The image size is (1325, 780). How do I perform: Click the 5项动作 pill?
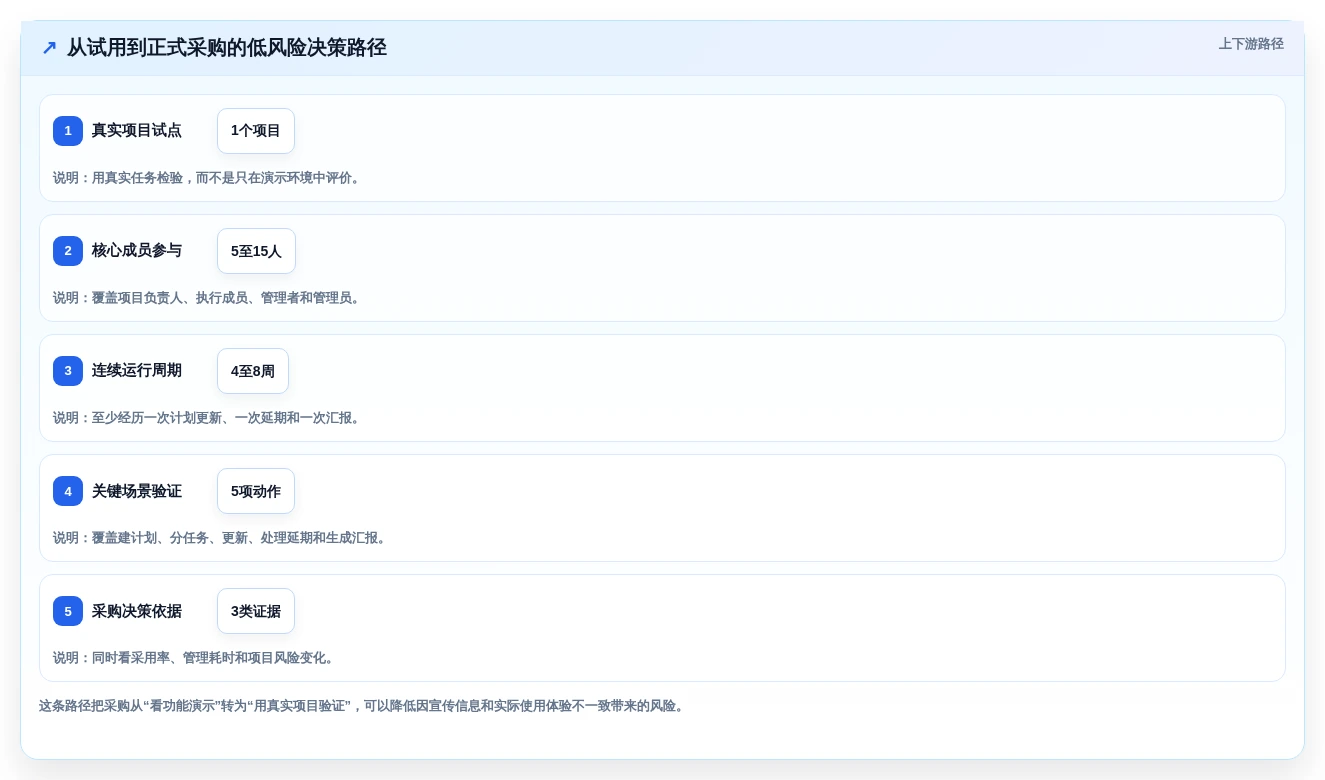tap(256, 491)
